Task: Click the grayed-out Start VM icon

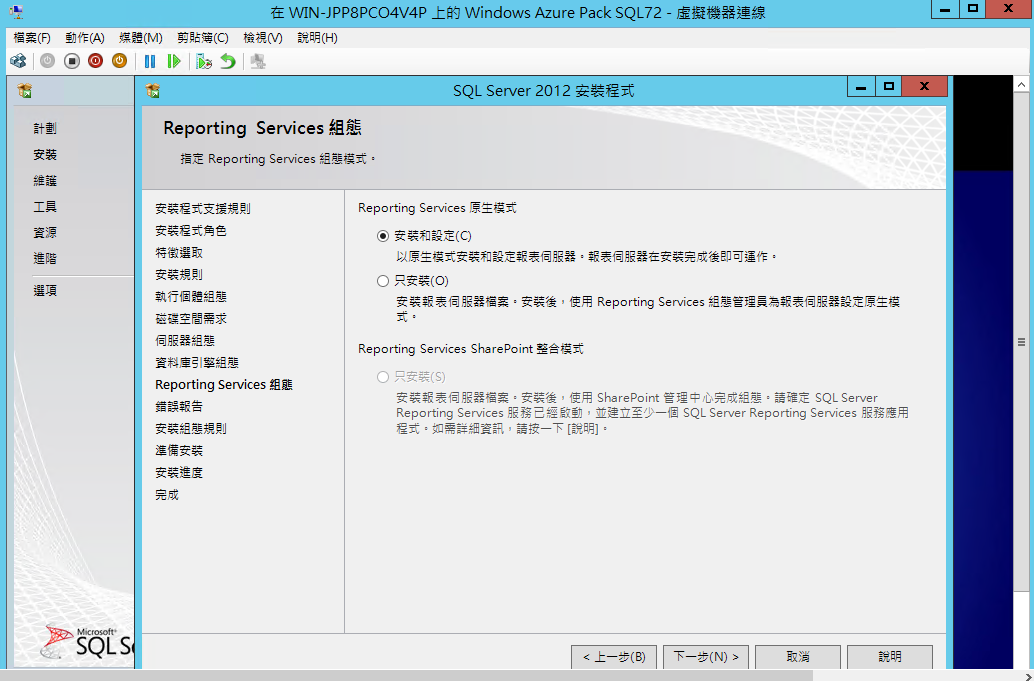Action: (47, 61)
